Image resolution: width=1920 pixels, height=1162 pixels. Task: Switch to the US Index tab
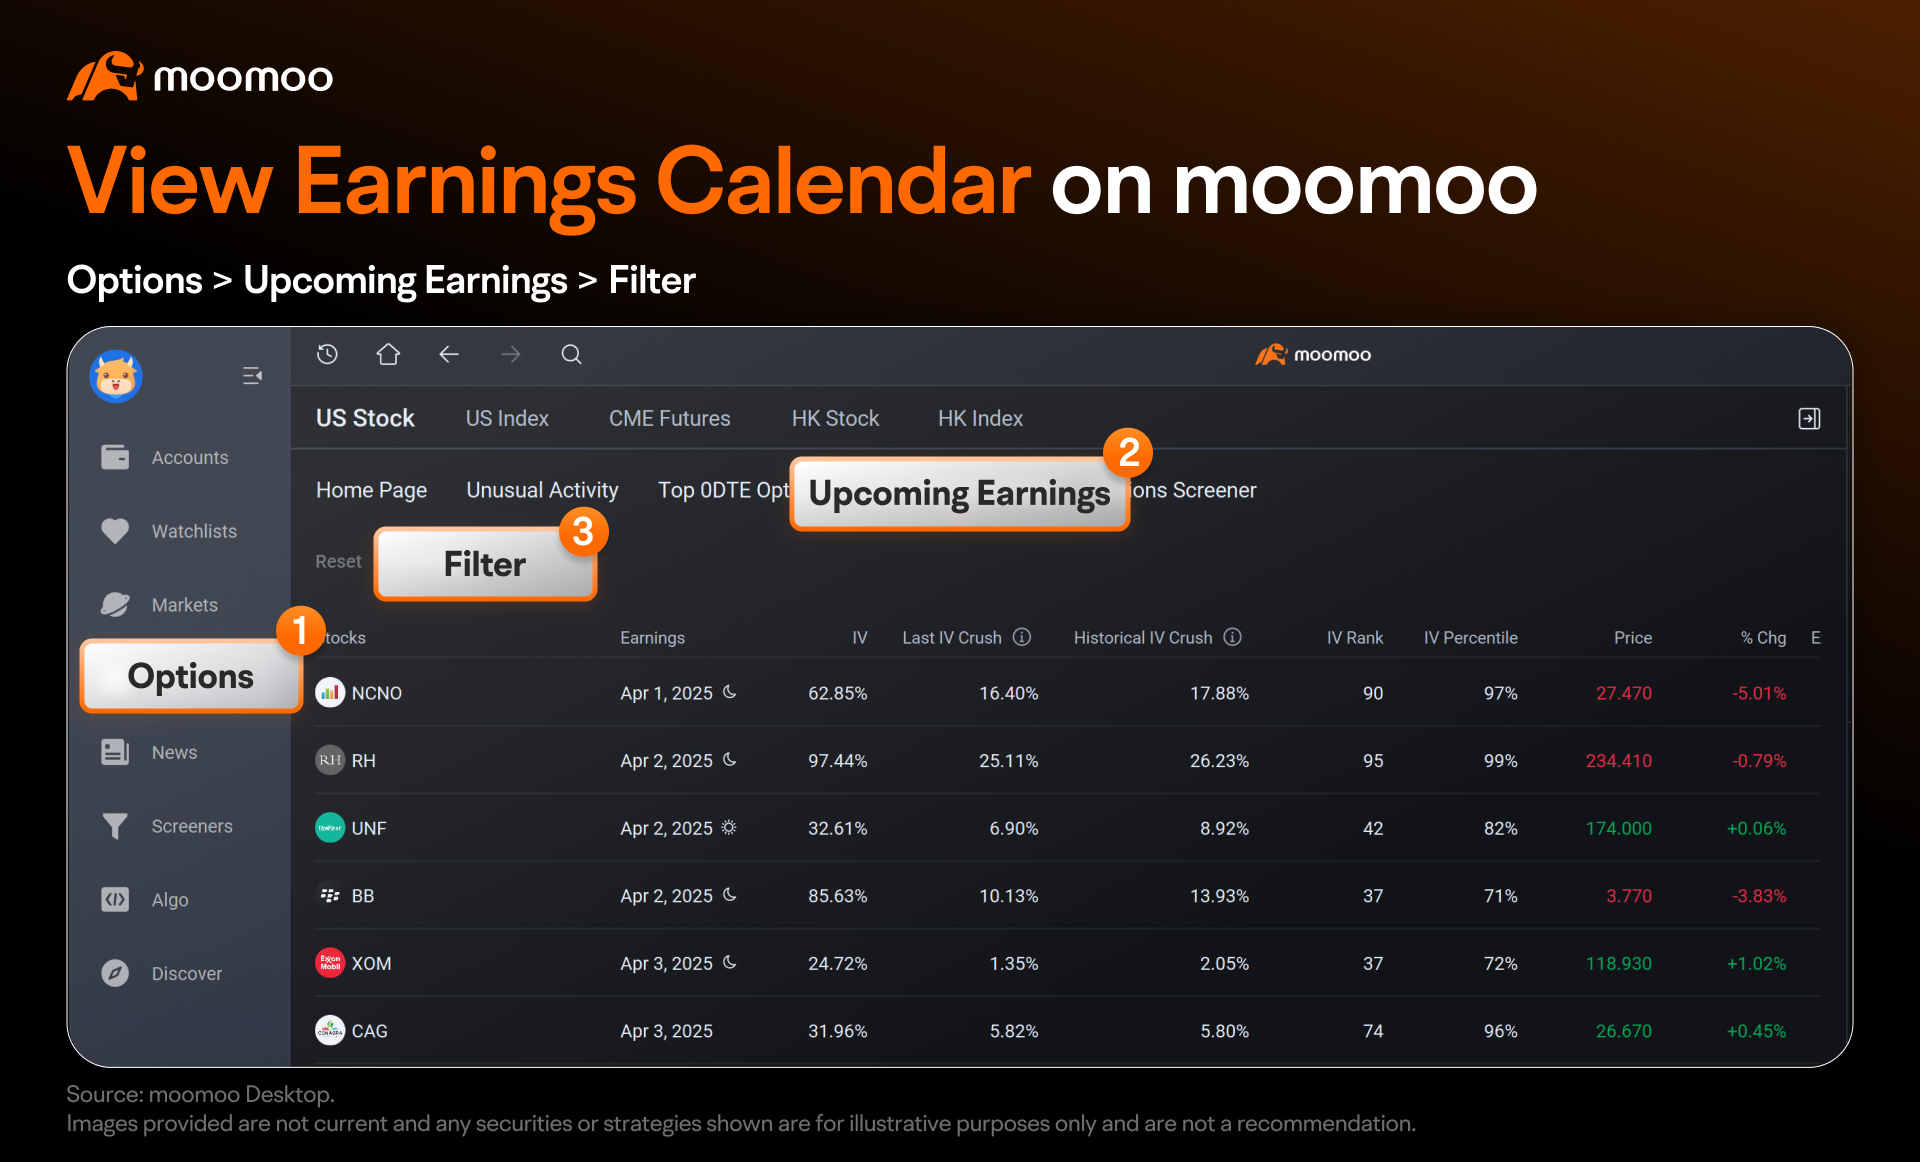pyautogui.click(x=507, y=418)
